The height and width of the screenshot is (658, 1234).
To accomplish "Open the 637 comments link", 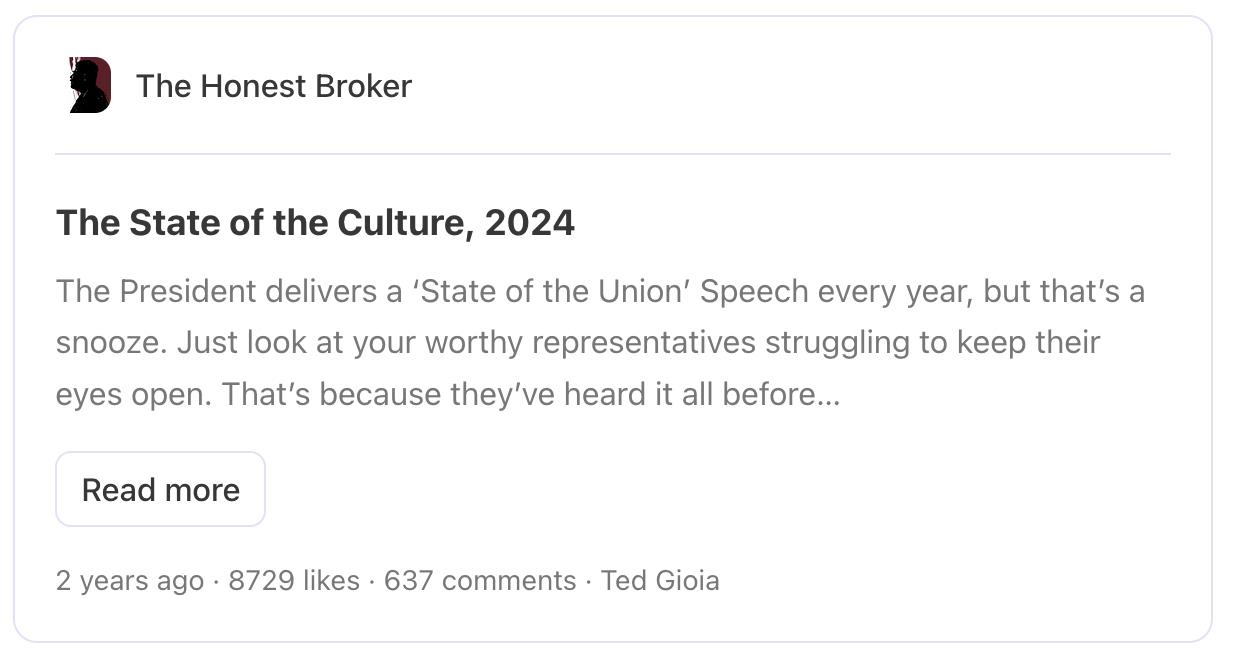I will 480,580.
